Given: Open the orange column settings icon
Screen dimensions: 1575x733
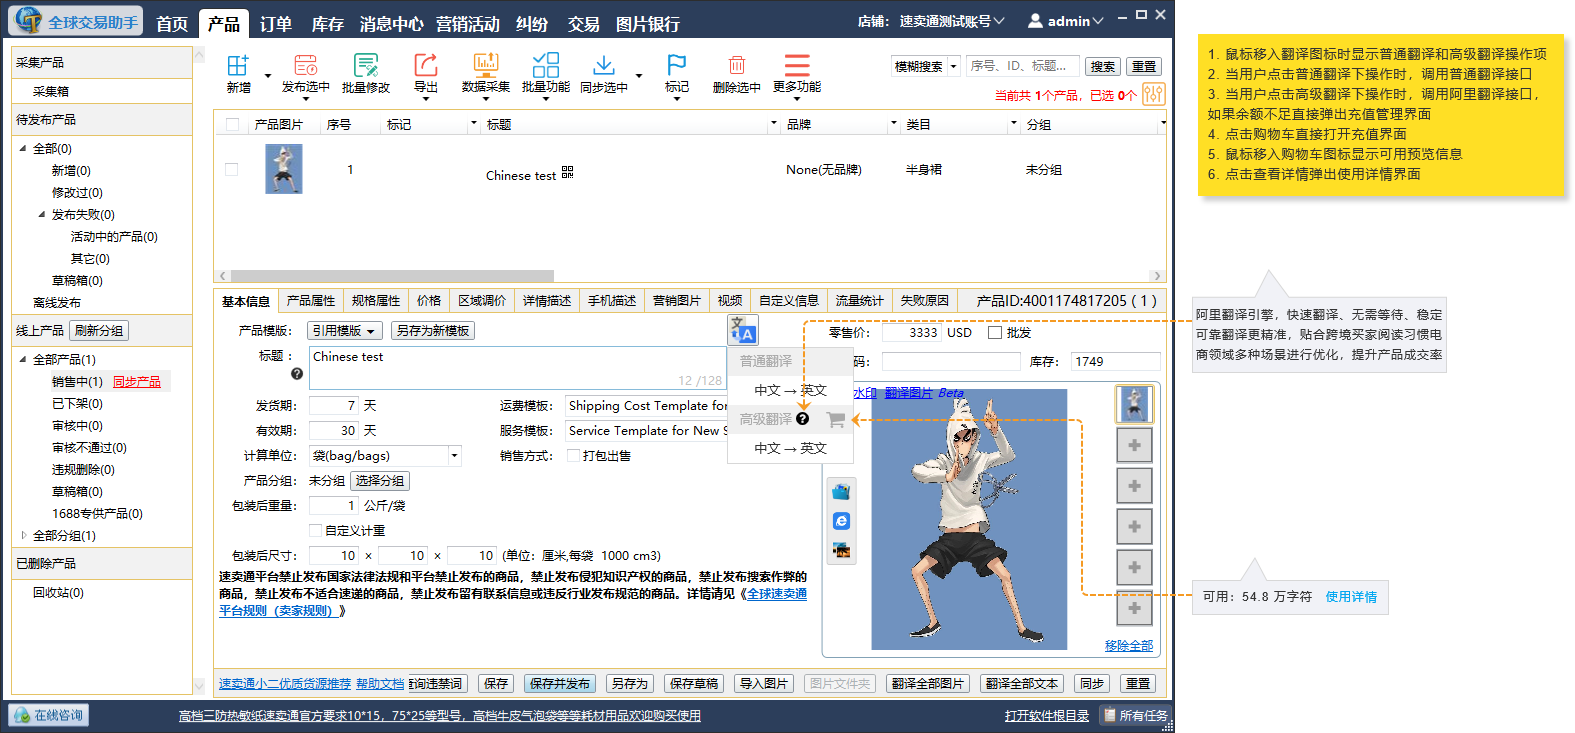Looking at the screenshot, I should 1153,94.
